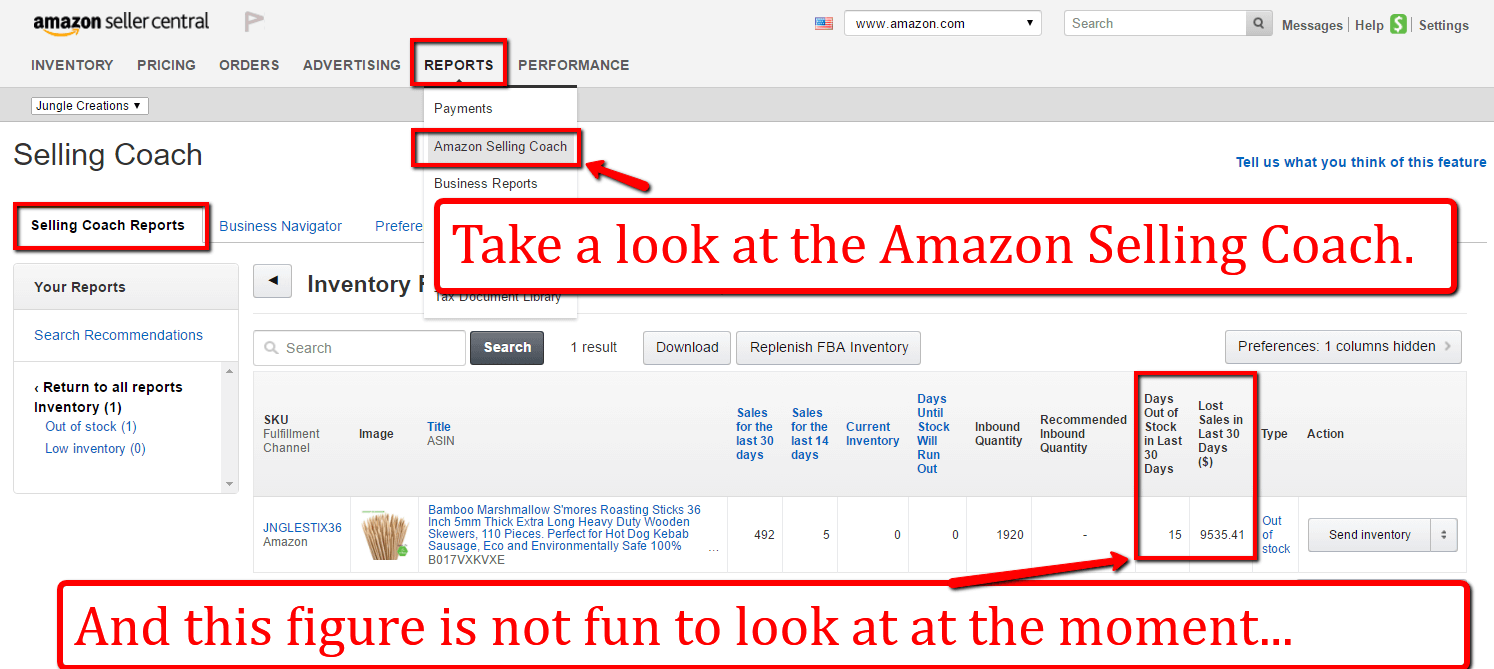Select Amazon Selling Coach menu entry
Screen dimensions: 1494x669
click(x=500, y=146)
